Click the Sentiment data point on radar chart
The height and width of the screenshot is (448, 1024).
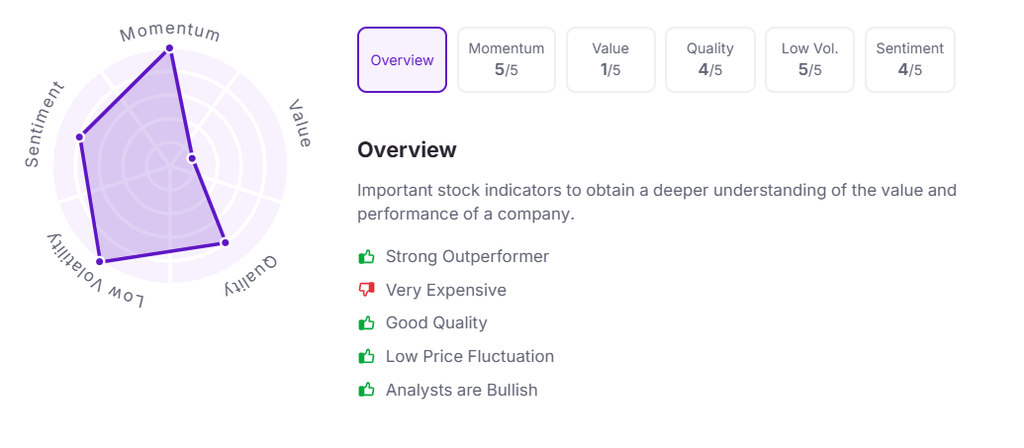tap(80, 136)
